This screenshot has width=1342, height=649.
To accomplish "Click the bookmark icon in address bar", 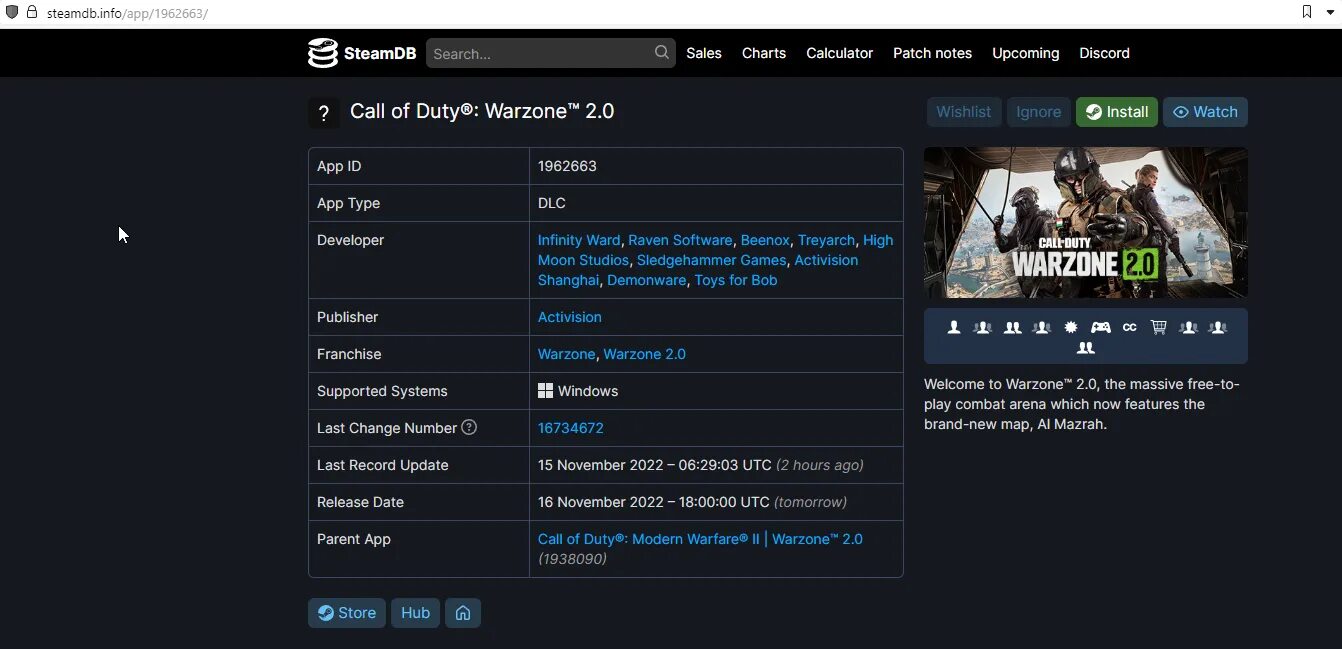I will pyautogui.click(x=1307, y=12).
